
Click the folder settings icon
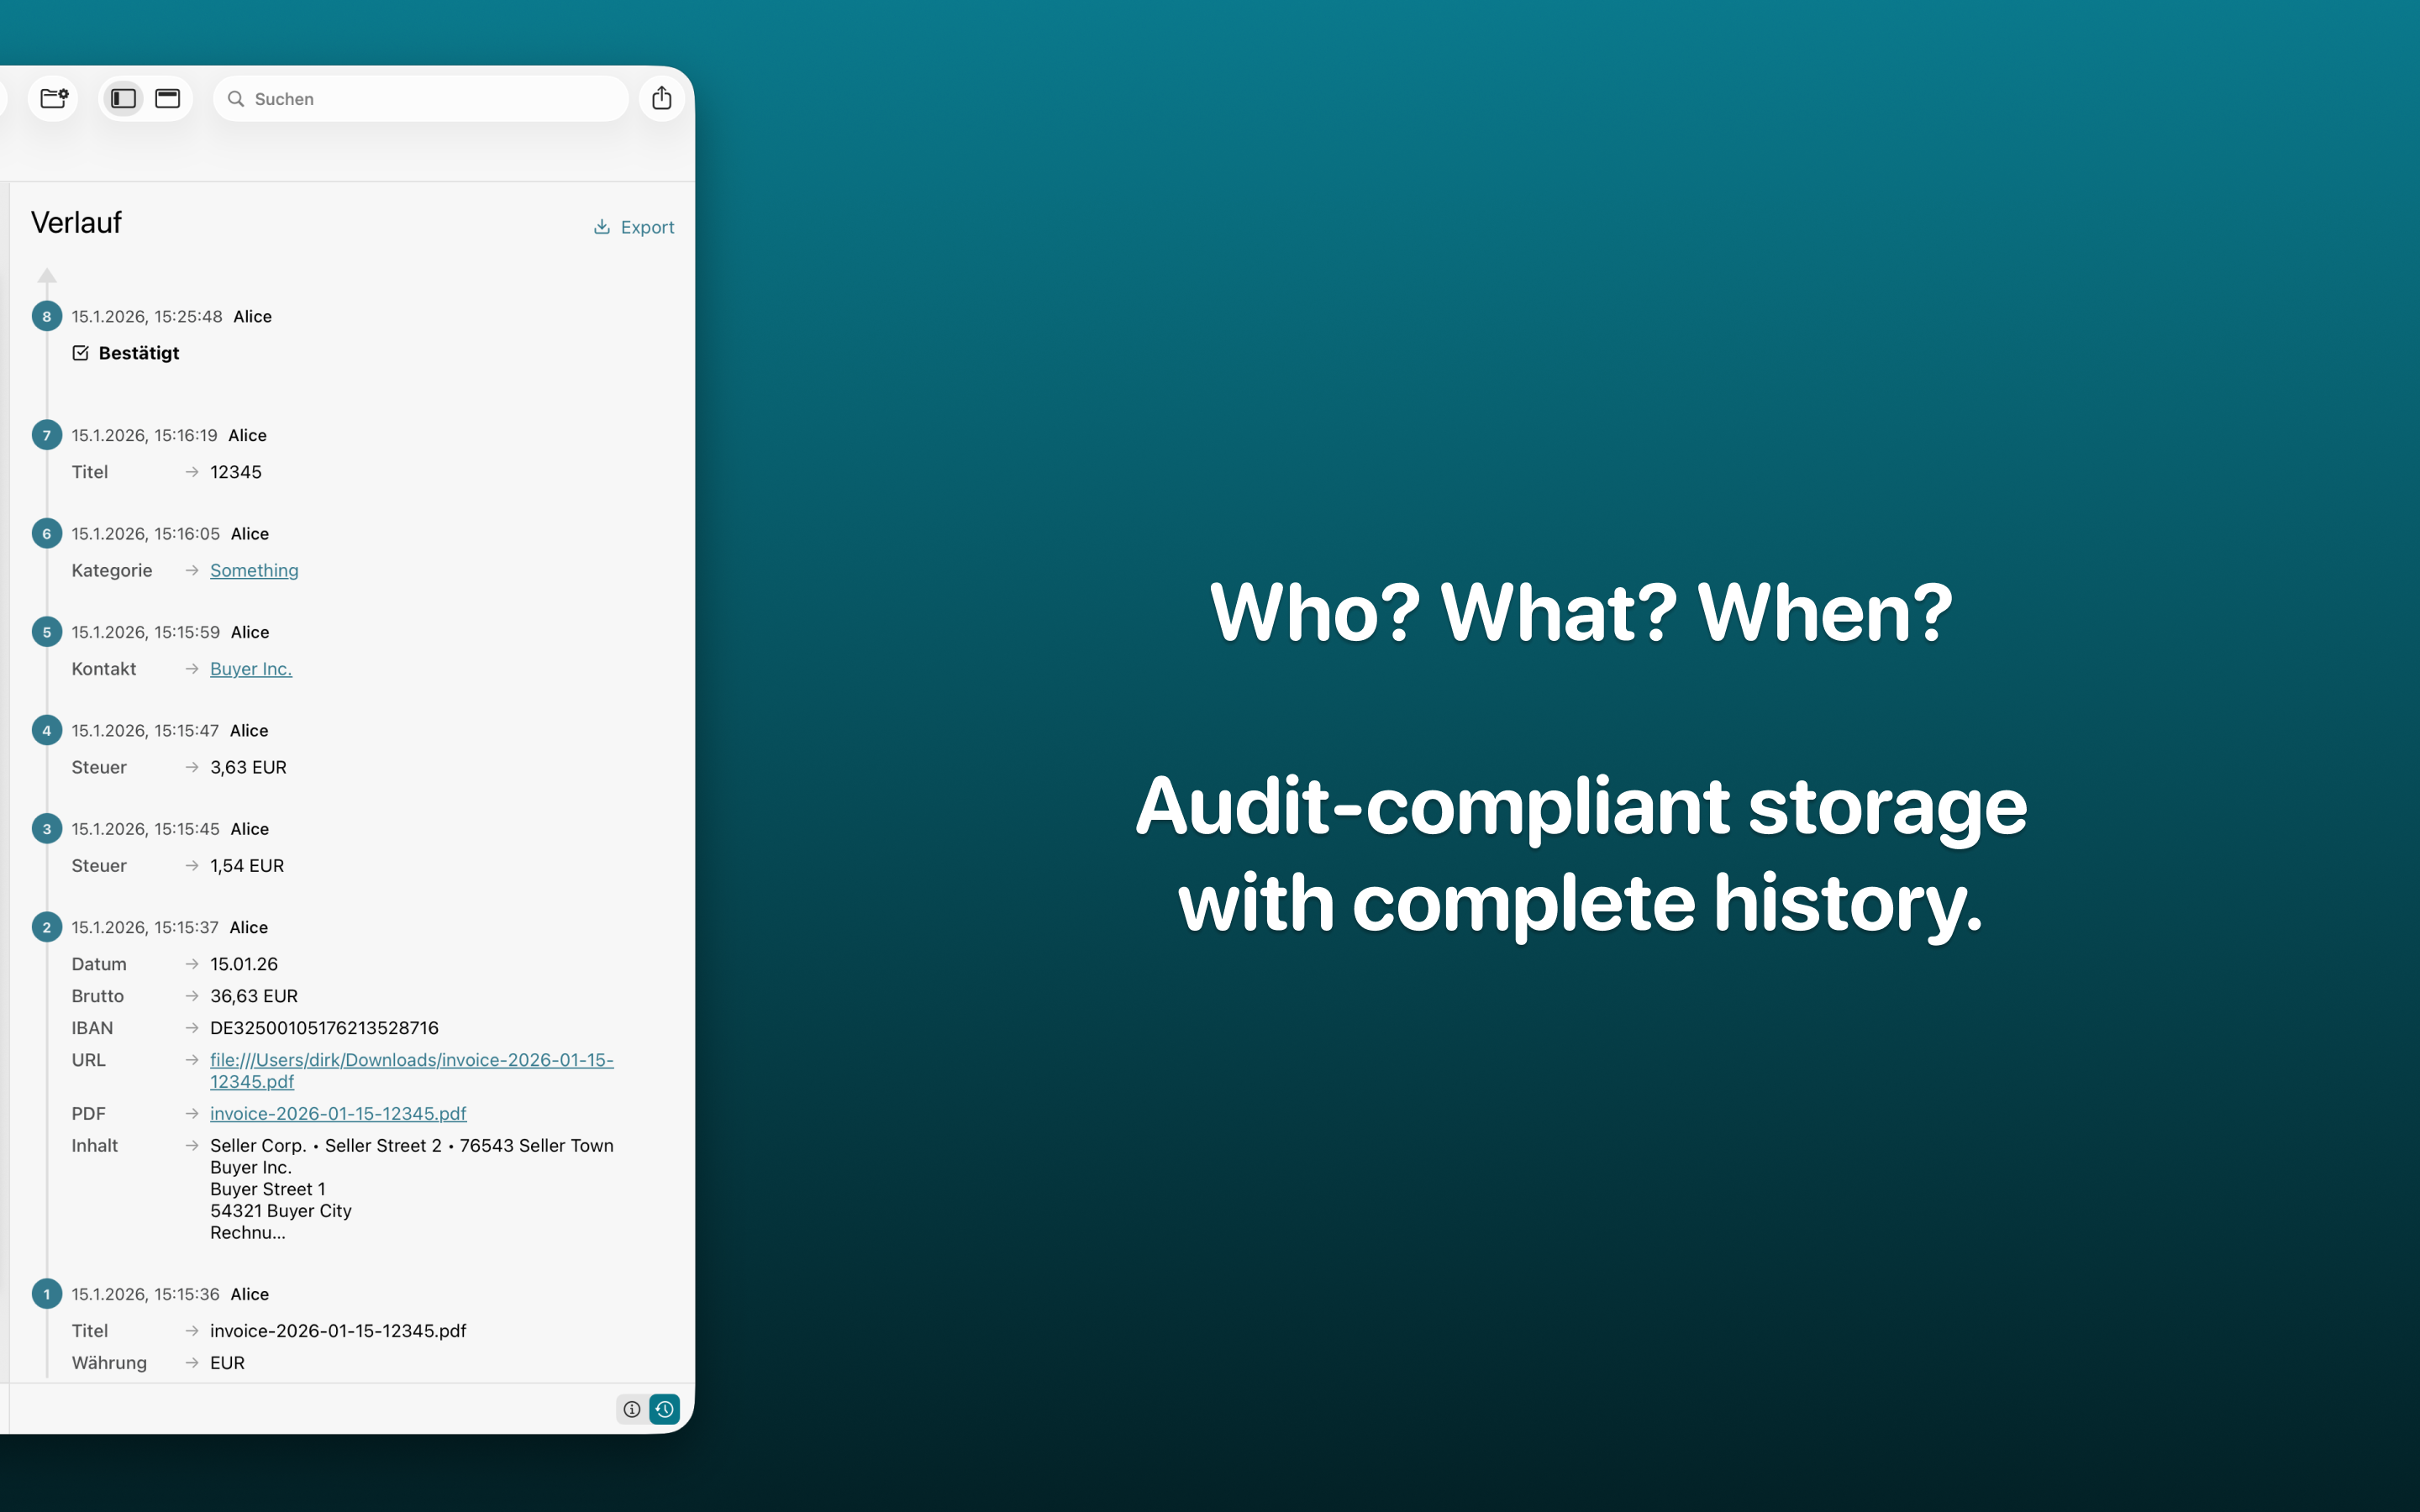pyautogui.click(x=54, y=98)
